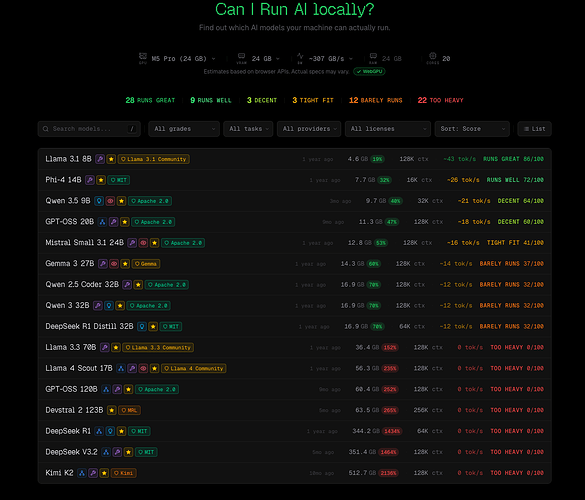The height and width of the screenshot is (500, 585).
Task: Select the 12 Barely Runs filter
Action: (x=375, y=100)
